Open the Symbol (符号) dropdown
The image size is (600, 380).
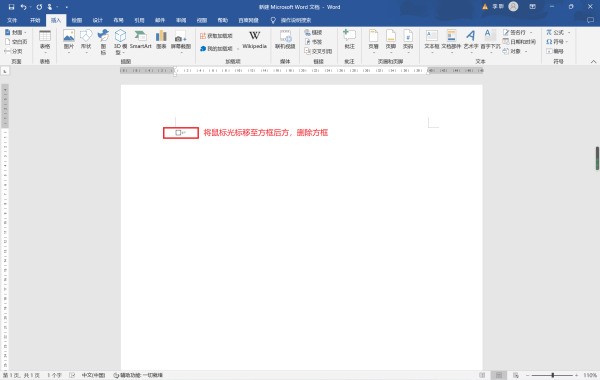(557, 42)
